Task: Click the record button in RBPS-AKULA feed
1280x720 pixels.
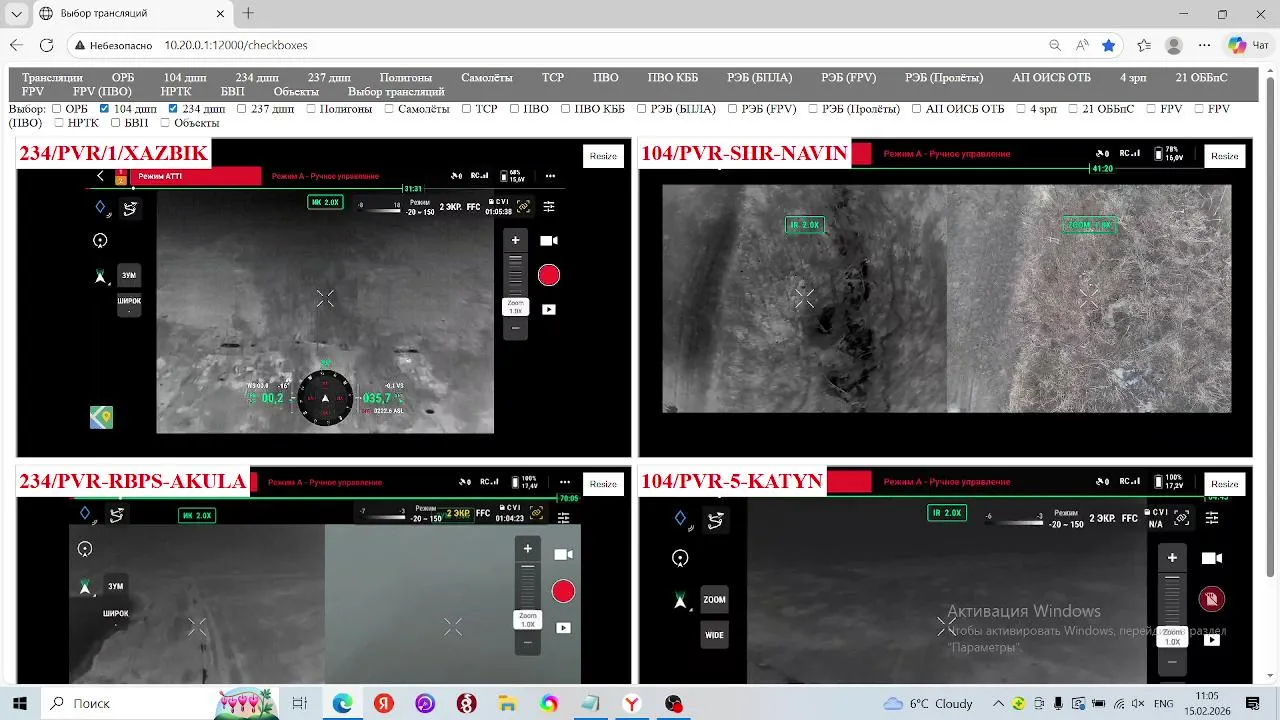Action: pyautogui.click(x=563, y=591)
